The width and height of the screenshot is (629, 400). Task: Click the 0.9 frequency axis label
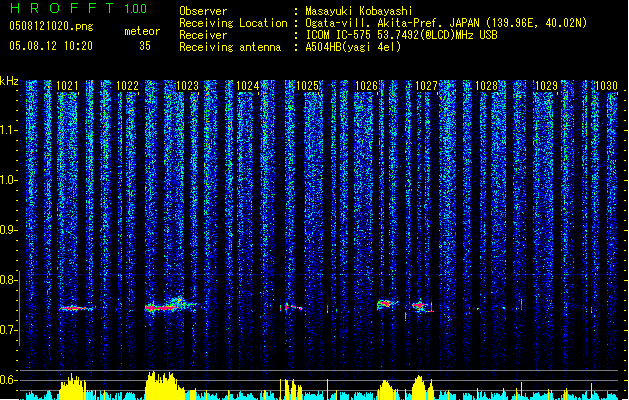9,230
